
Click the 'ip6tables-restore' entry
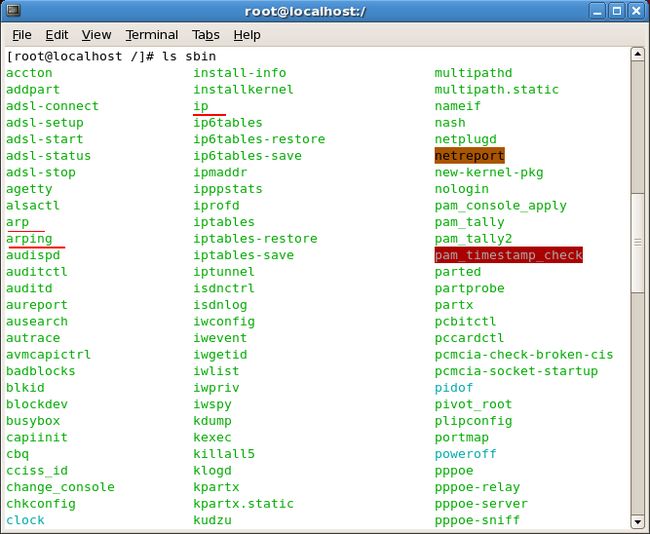pos(259,139)
